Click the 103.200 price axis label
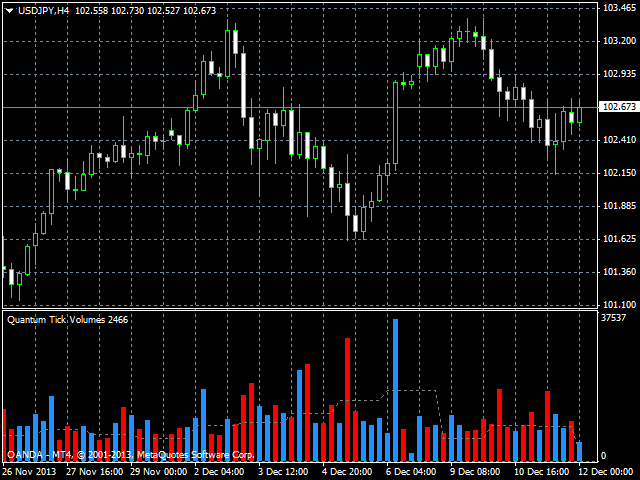The width and height of the screenshot is (640, 480). [619, 41]
